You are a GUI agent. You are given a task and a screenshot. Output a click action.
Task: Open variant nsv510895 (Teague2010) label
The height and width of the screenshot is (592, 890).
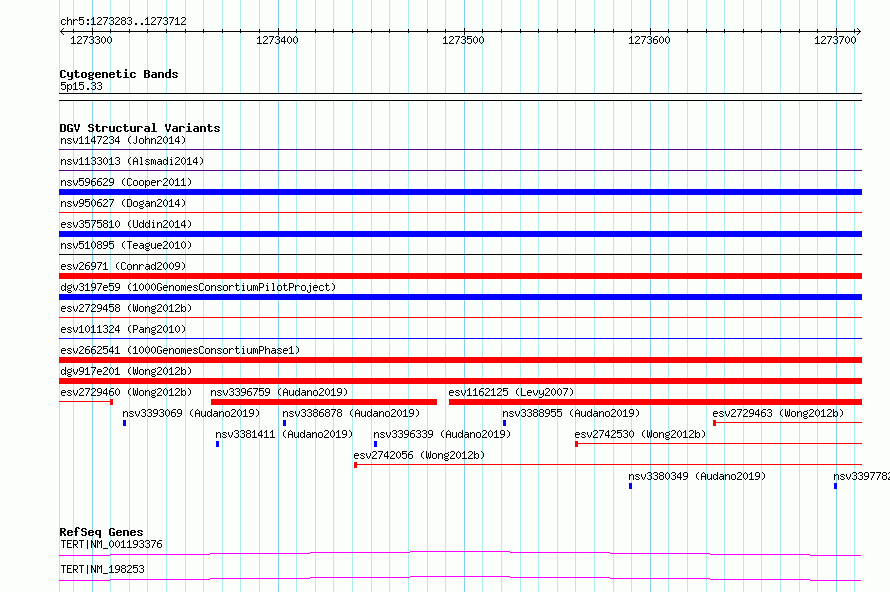[x=126, y=245]
